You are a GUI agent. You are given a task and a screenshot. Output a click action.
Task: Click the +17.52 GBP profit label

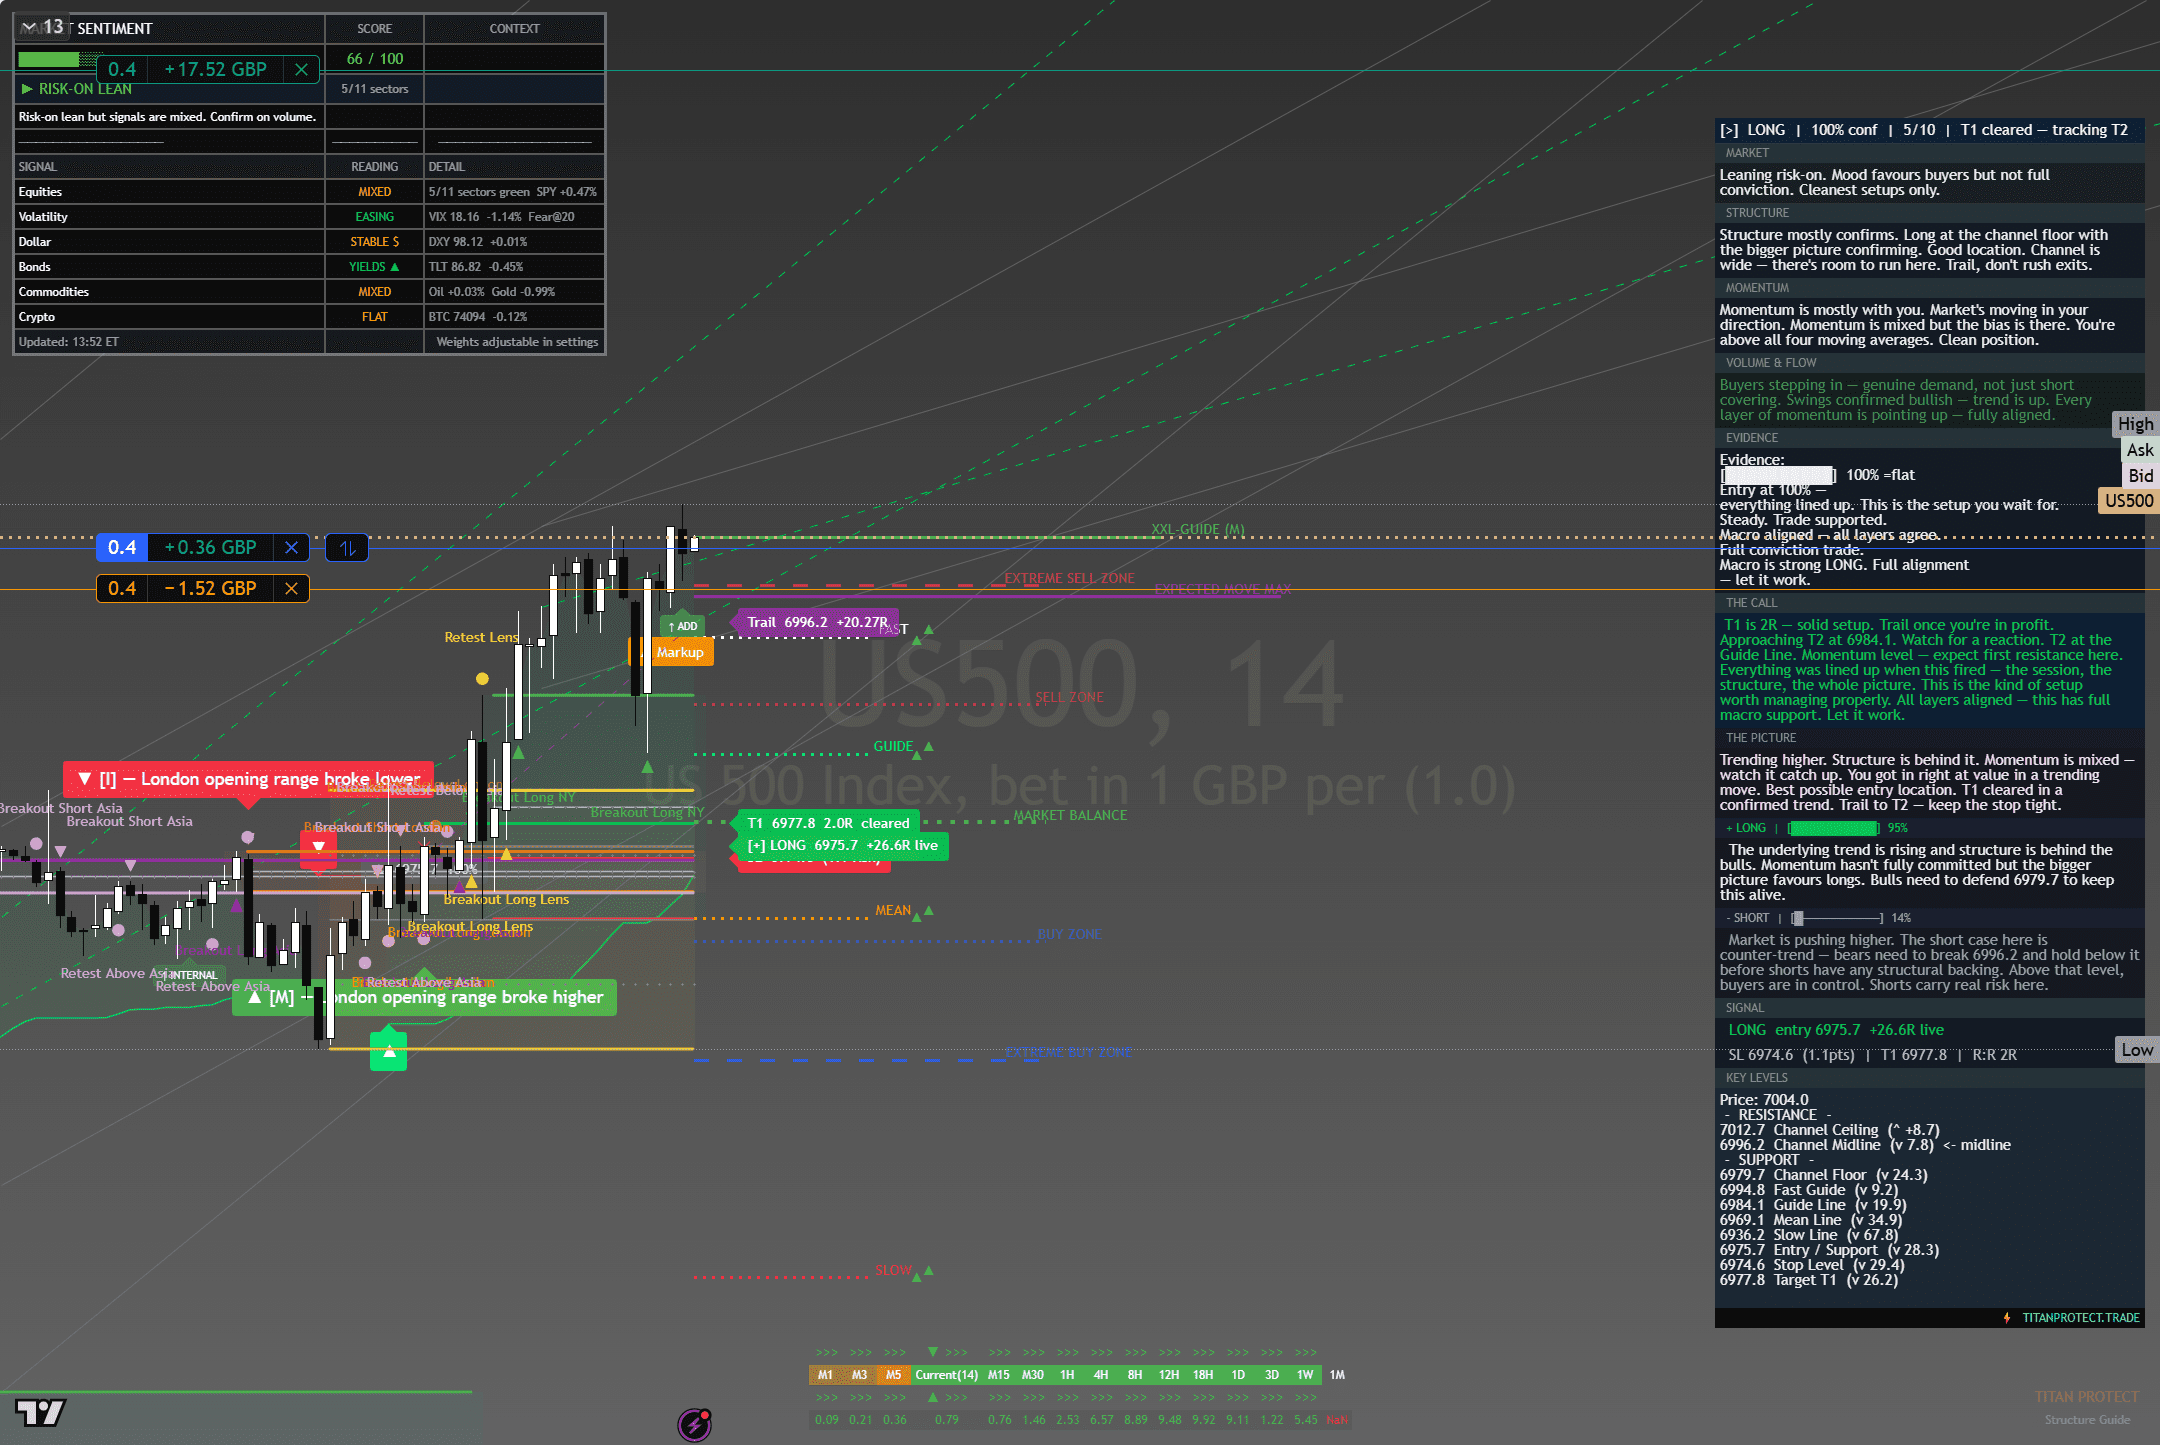coord(215,69)
